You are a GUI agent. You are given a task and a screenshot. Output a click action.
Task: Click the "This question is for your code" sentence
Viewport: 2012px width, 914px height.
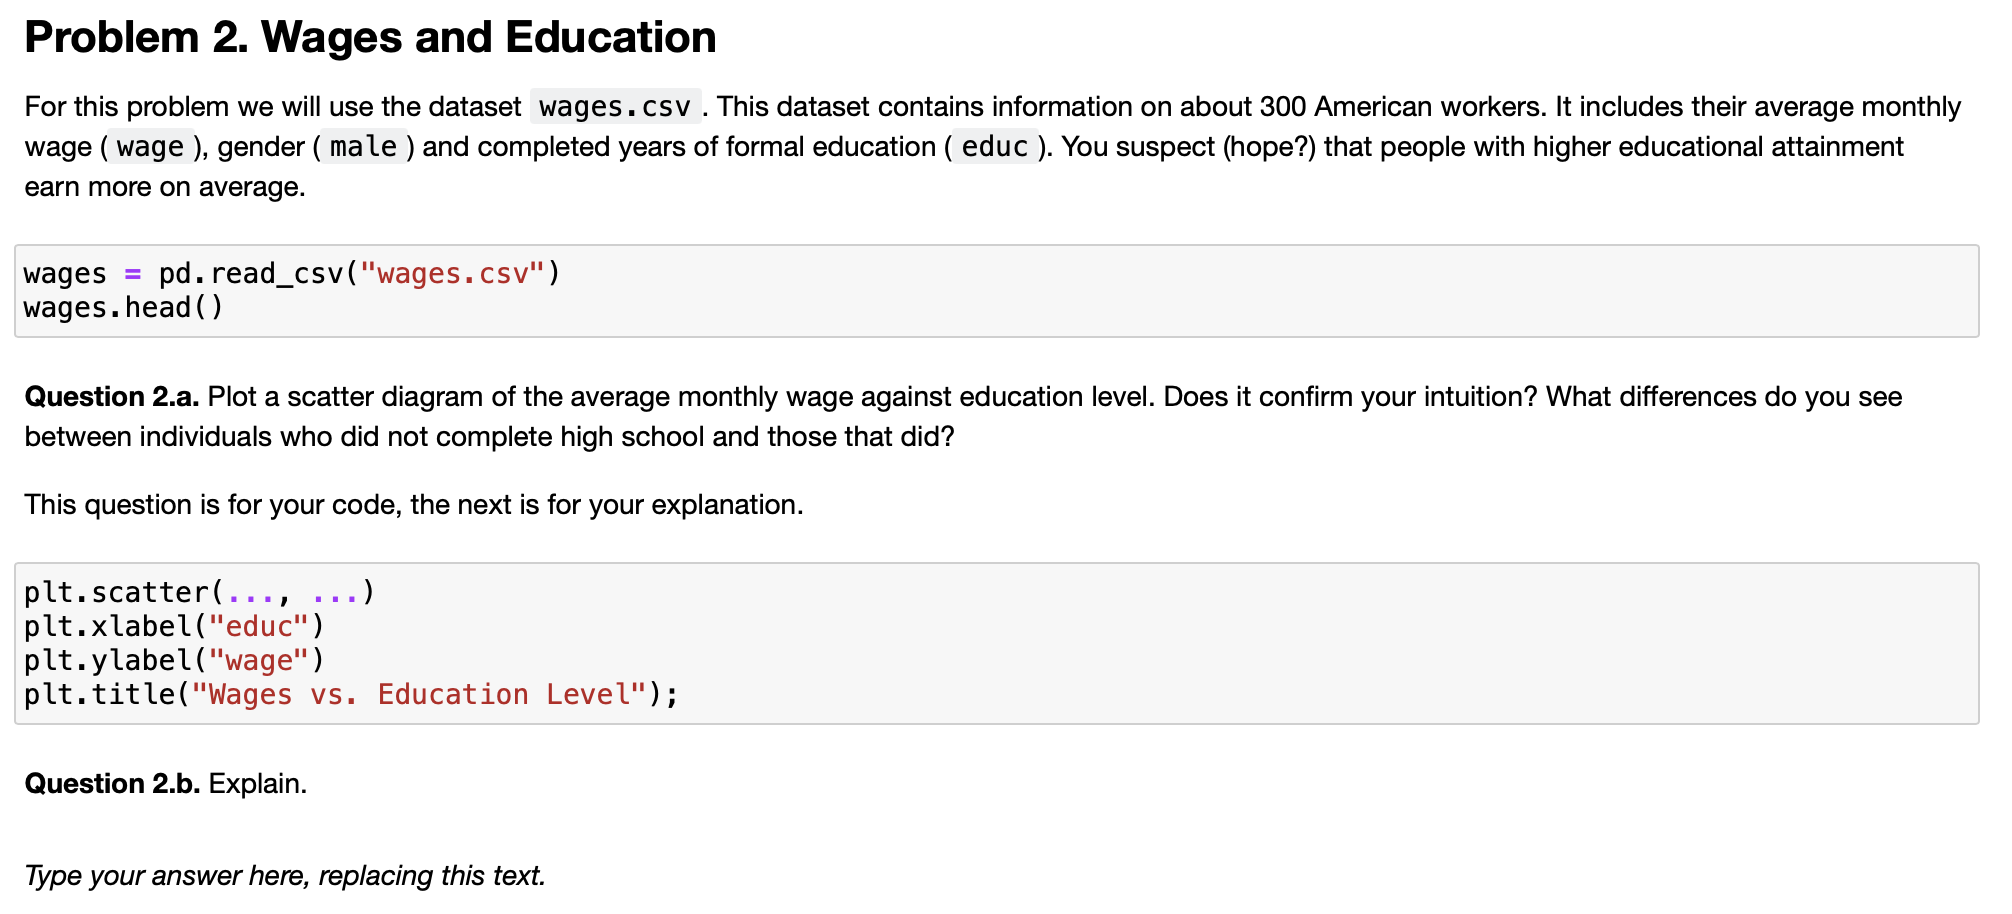point(414,505)
